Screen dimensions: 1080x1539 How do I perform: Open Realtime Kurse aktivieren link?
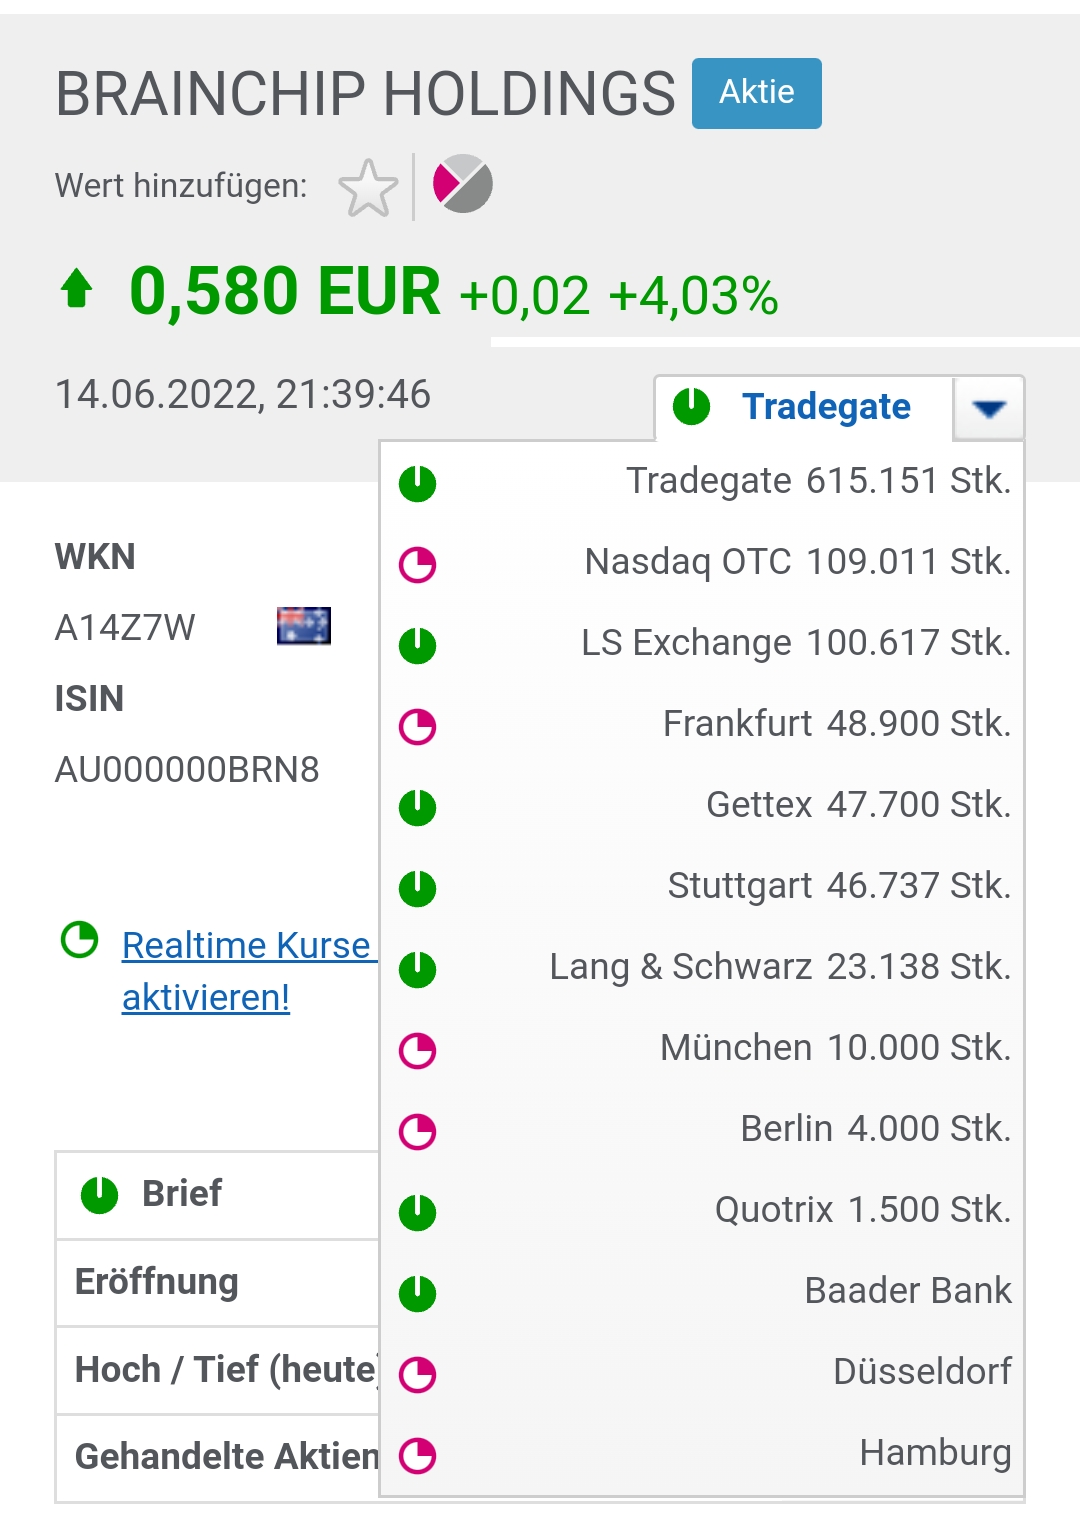pyautogui.click(x=247, y=971)
